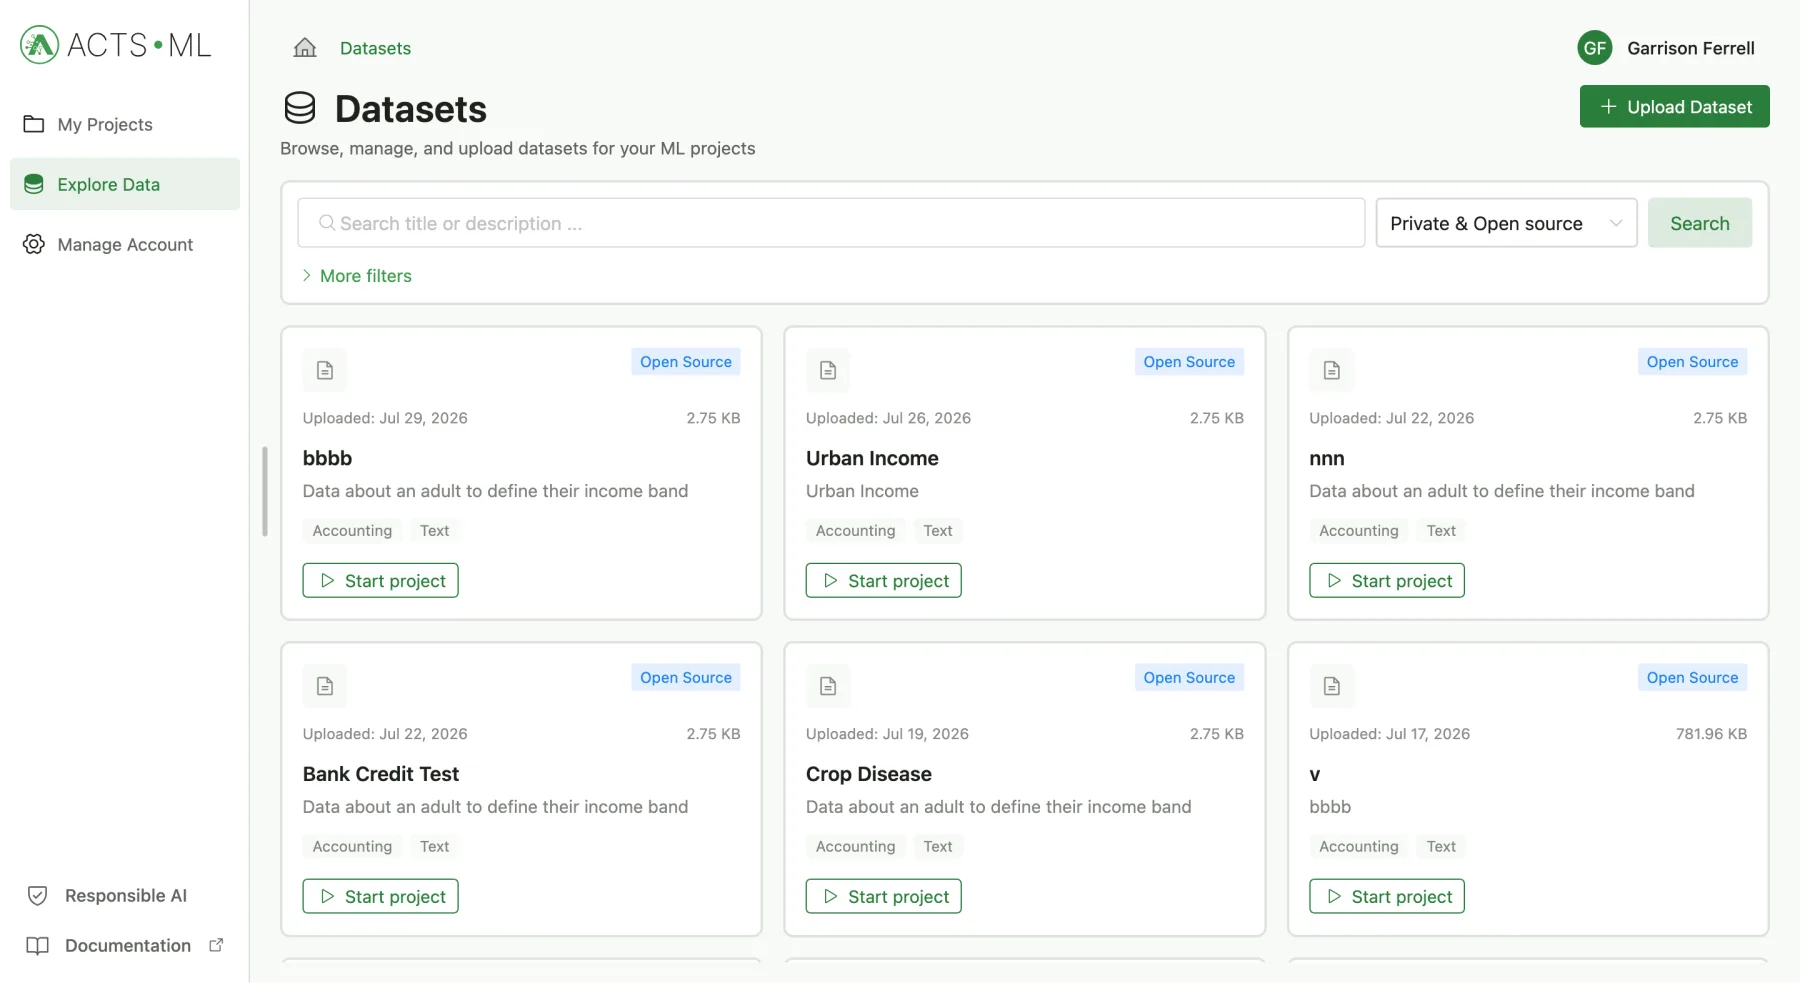Click the file icon on bbbb card
The width and height of the screenshot is (1800, 983).
325,370
